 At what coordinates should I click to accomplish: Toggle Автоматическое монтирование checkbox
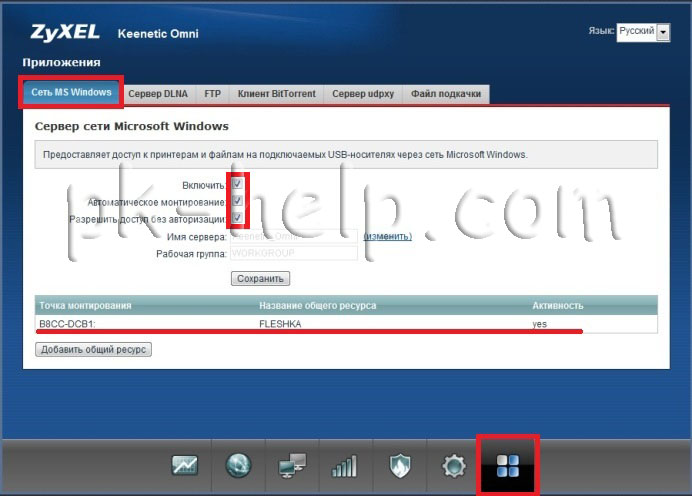237,201
